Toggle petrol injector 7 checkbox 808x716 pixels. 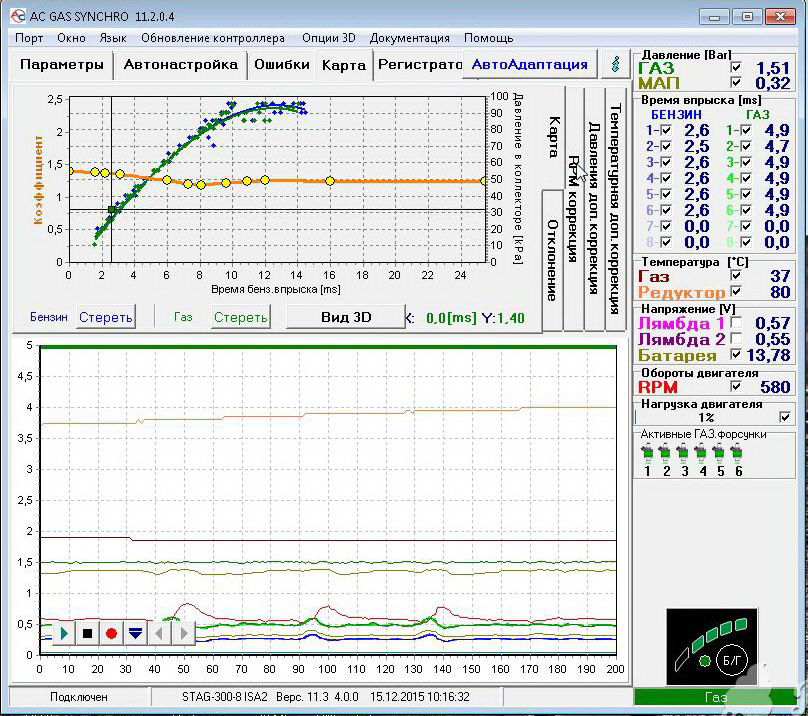[x=666, y=226]
